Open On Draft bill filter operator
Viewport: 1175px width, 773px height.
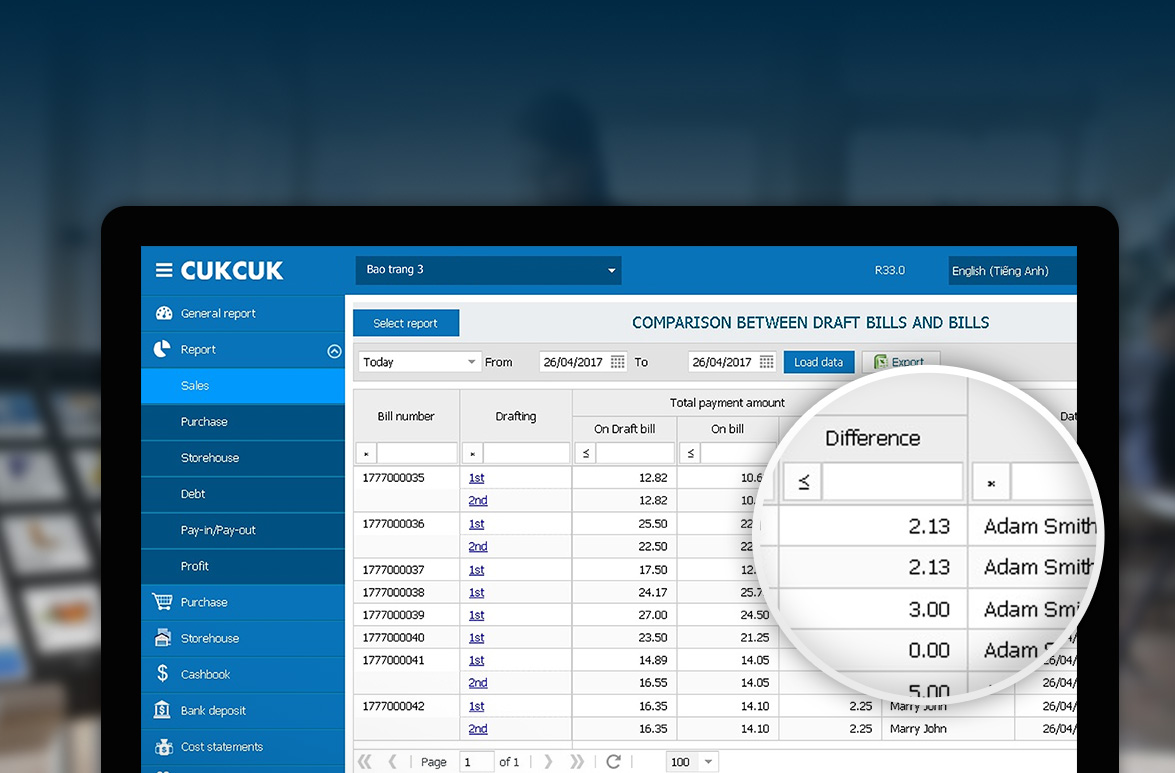click(585, 453)
